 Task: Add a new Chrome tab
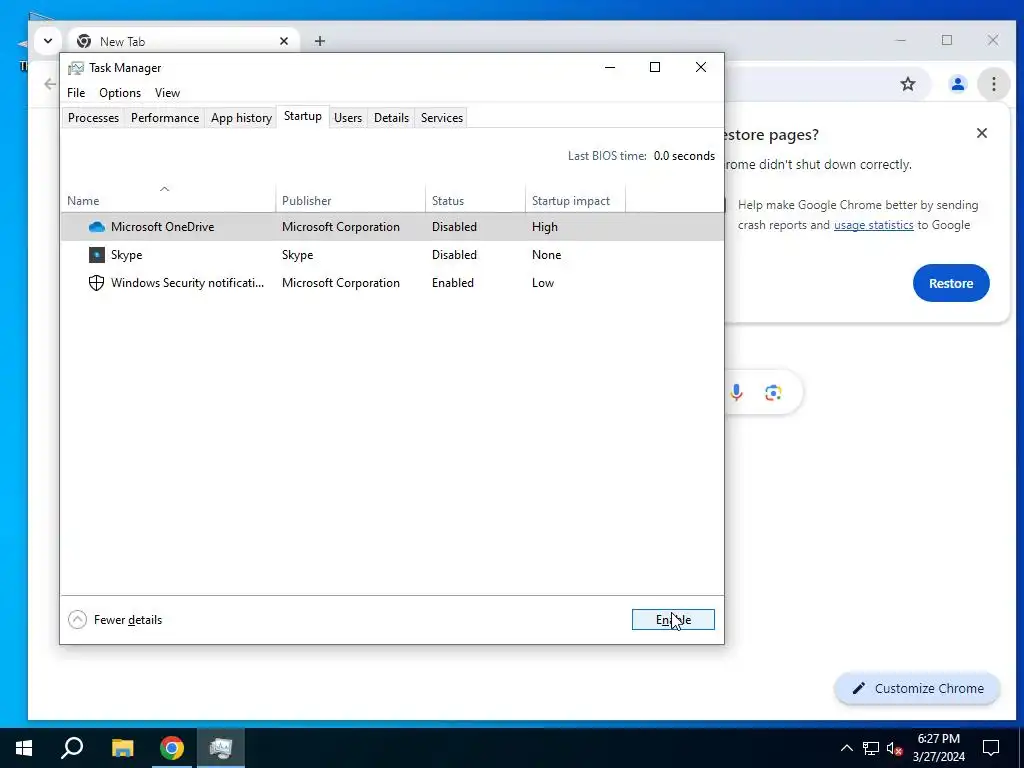coord(319,41)
